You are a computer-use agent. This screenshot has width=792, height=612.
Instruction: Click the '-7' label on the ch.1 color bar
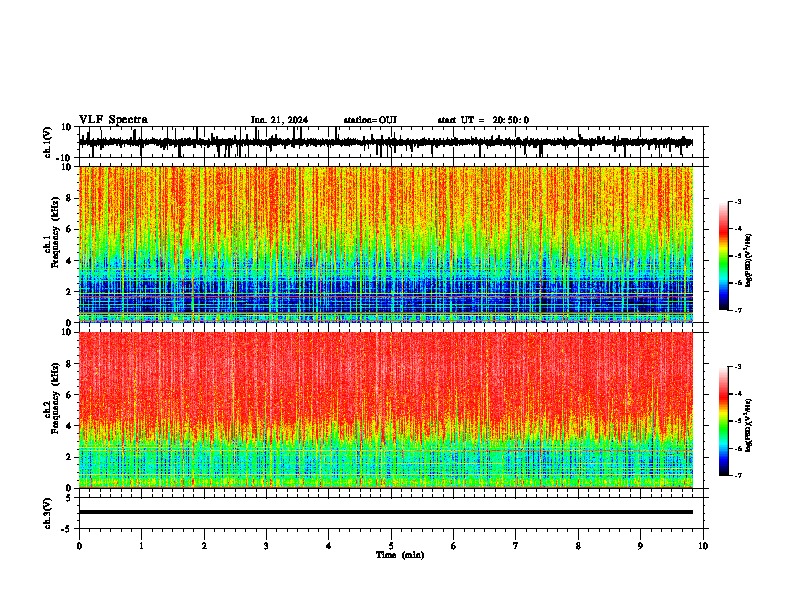(738, 310)
